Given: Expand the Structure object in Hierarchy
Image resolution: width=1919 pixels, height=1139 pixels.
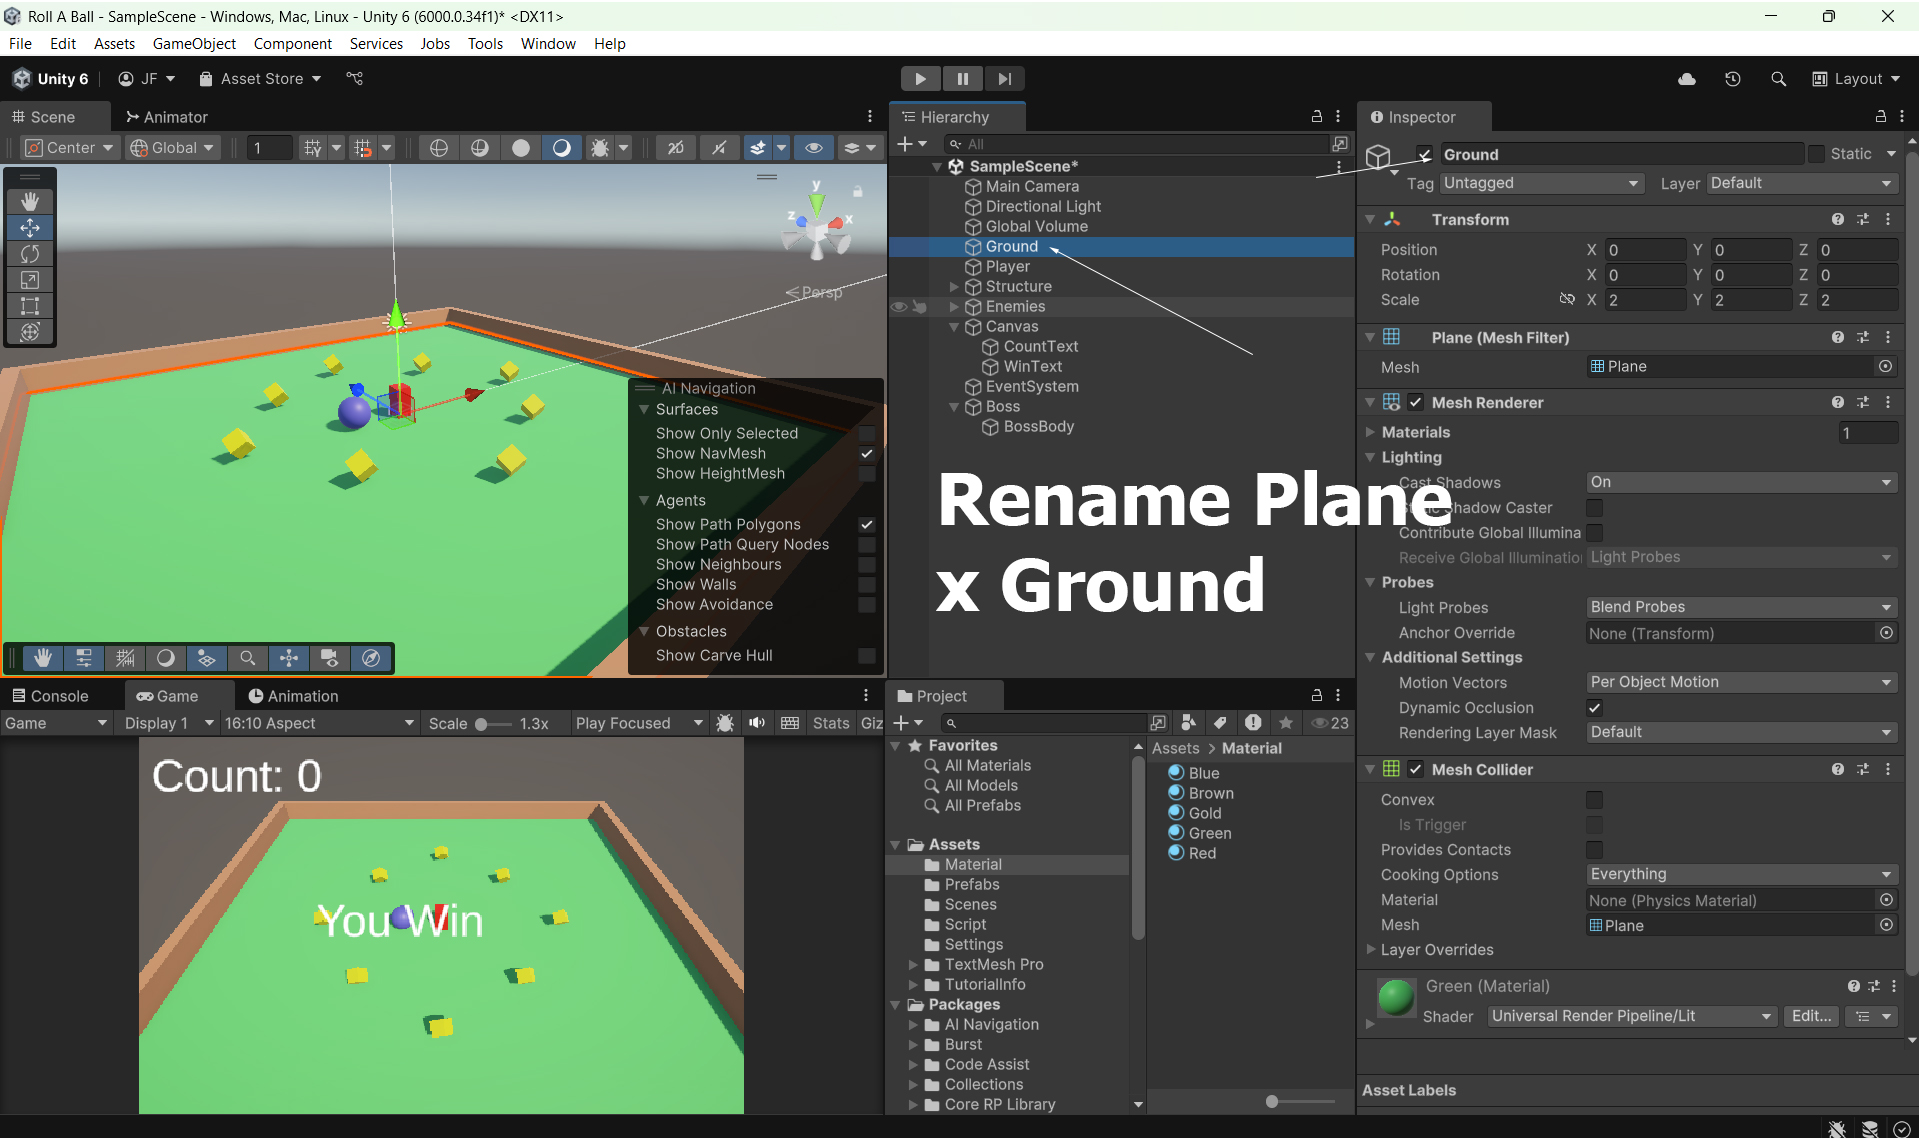Looking at the screenshot, I should click(954, 287).
